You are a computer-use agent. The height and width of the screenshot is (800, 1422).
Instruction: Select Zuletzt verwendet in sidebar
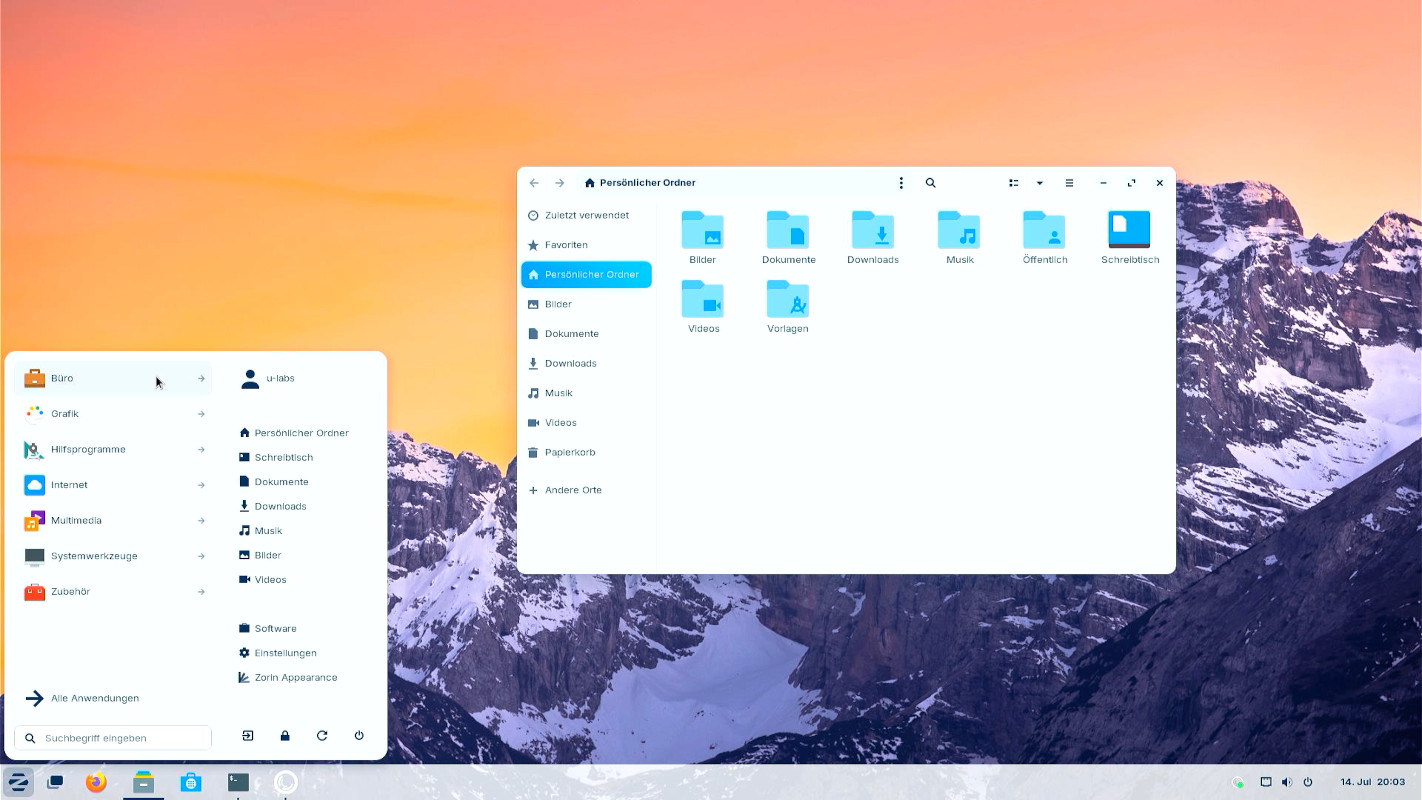coord(586,215)
